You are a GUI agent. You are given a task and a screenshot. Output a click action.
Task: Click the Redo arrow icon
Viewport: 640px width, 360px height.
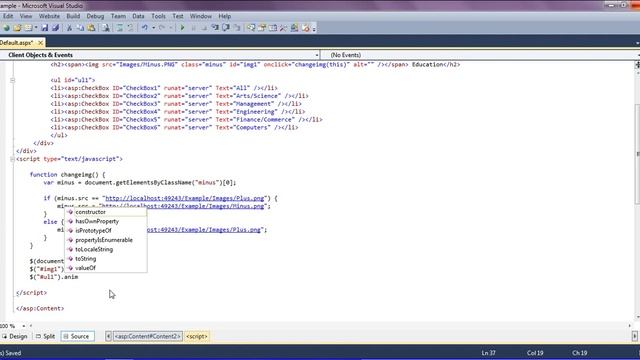click(x=162, y=28)
